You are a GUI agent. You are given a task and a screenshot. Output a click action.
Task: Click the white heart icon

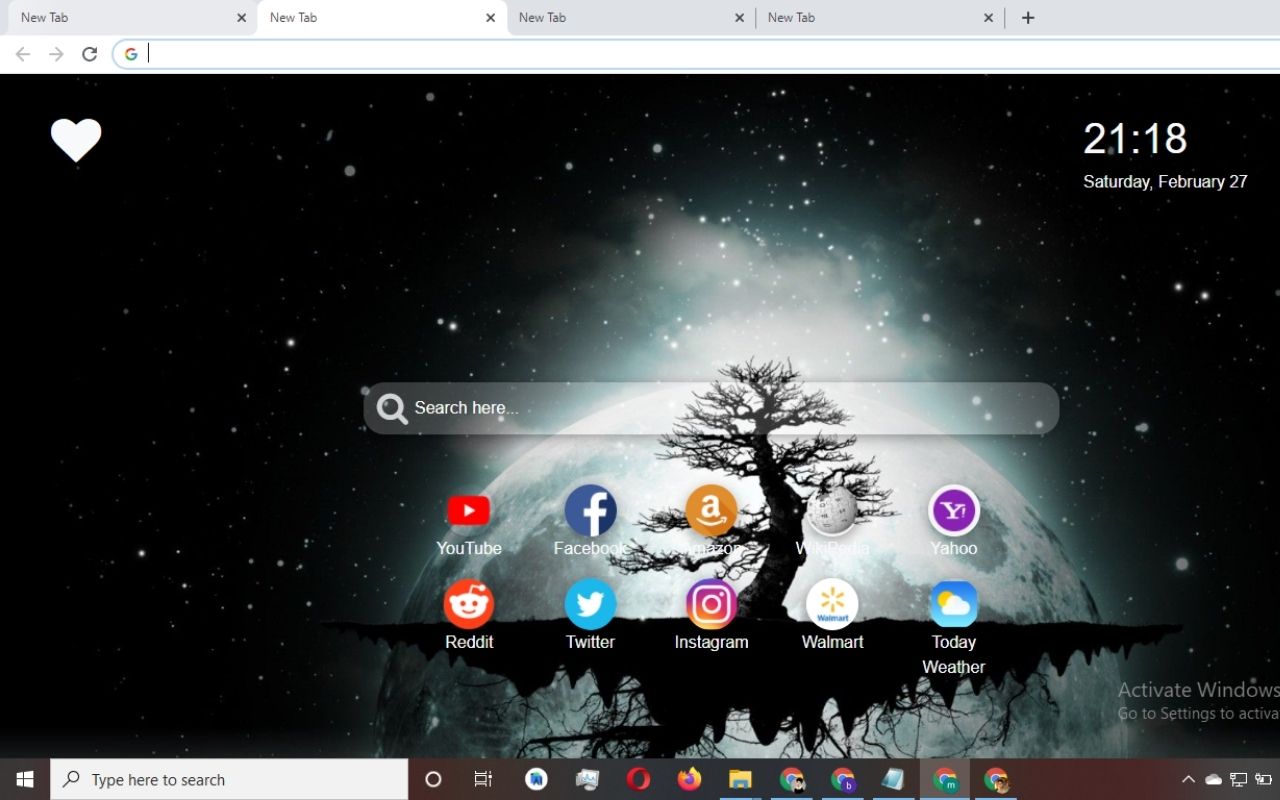(x=76, y=140)
